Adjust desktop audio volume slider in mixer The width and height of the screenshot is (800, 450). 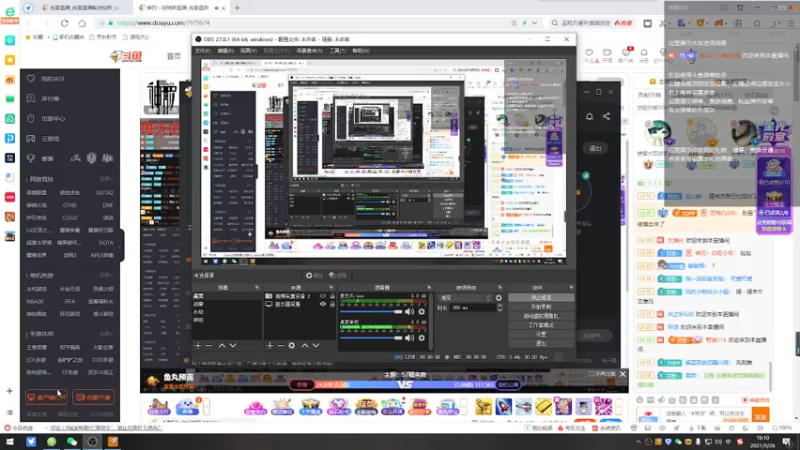point(371,338)
